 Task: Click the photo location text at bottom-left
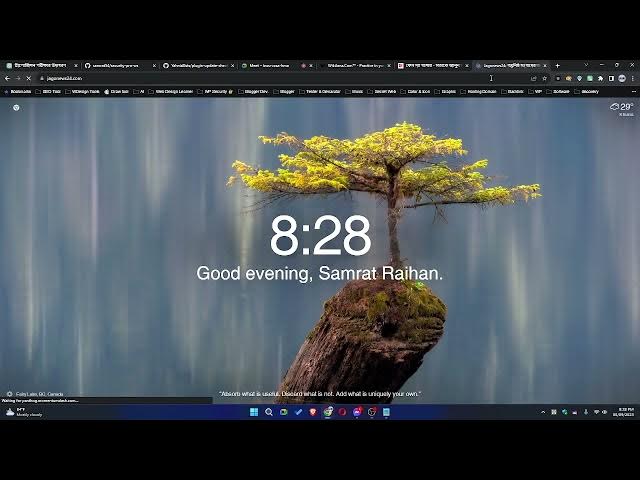pyautogui.click(x=40, y=394)
